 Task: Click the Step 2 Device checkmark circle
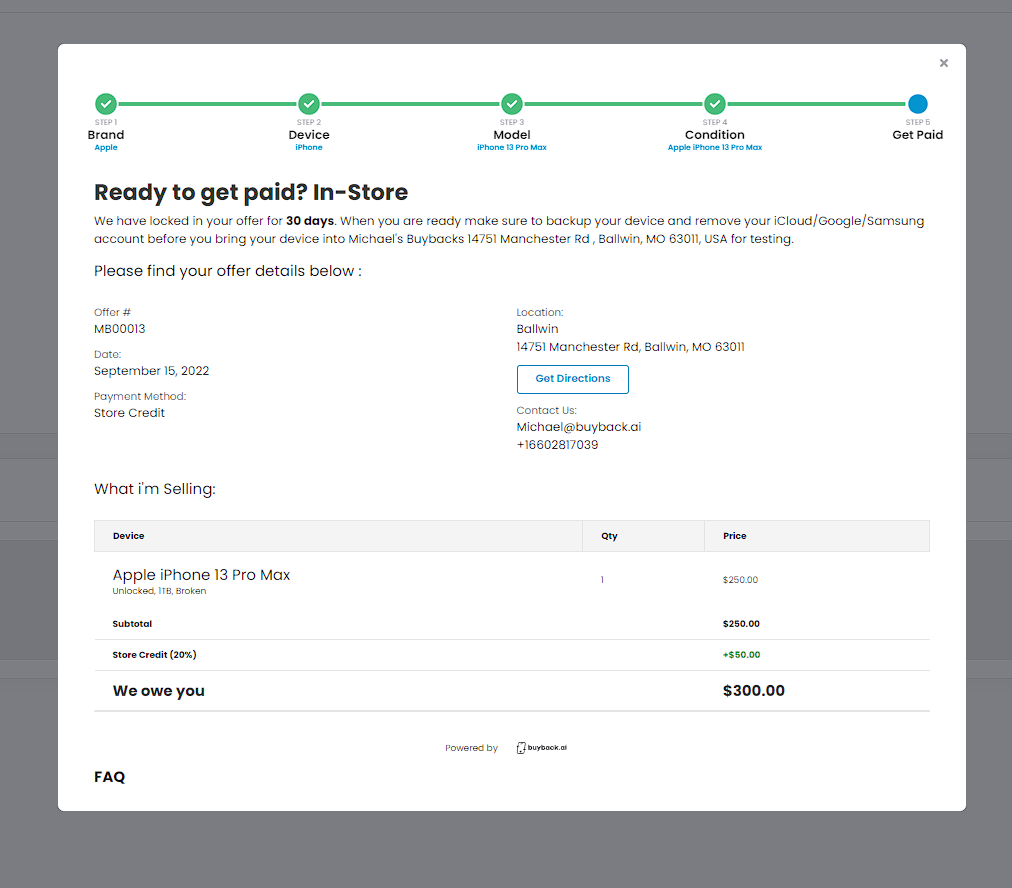pyautogui.click(x=309, y=104)
